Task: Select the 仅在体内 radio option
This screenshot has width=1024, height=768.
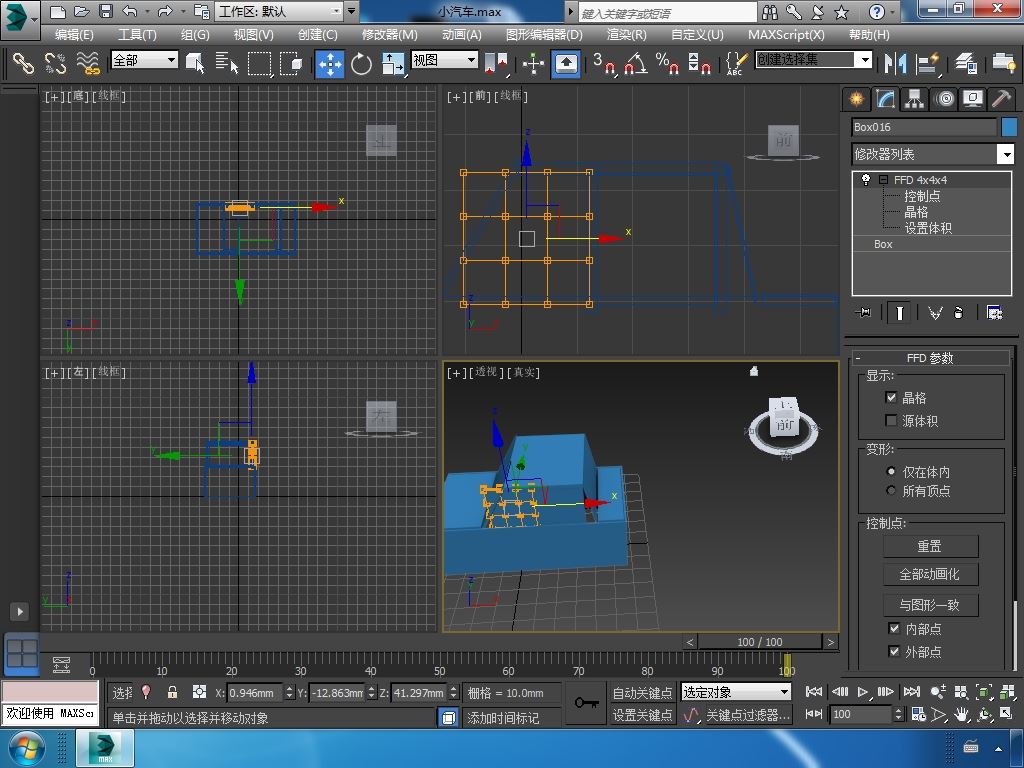Action: tap(891, 471)
